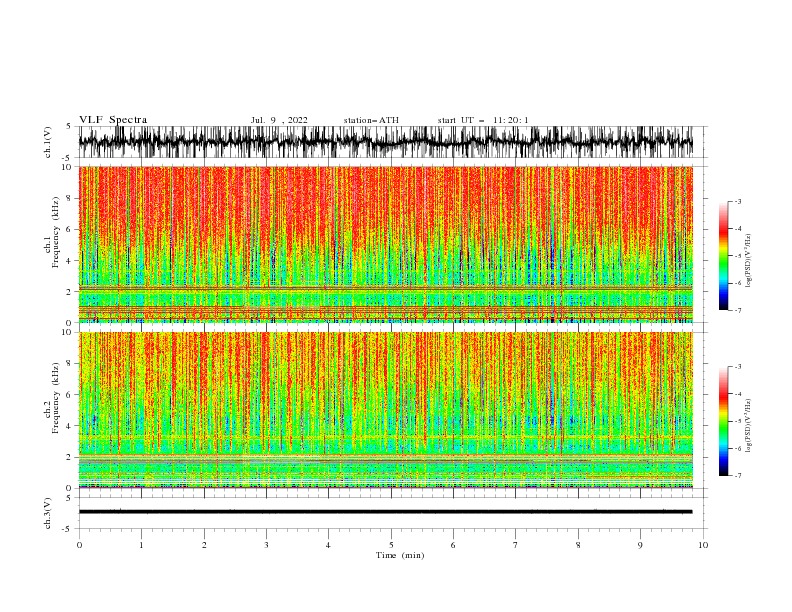Click the ch.1 voltage waveform trace
The width and height of the screenshot is (792, 612).
pos(385,142)
